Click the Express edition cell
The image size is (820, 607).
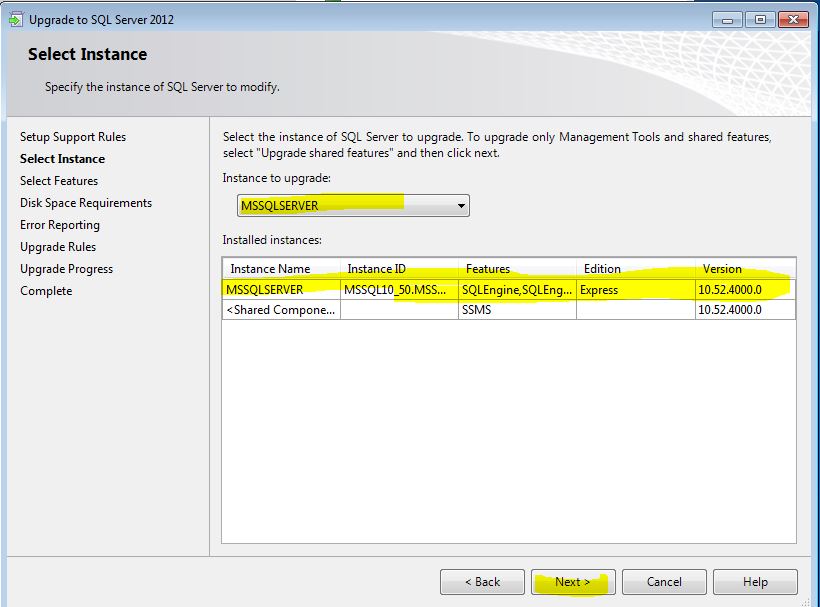pos(636,290)
